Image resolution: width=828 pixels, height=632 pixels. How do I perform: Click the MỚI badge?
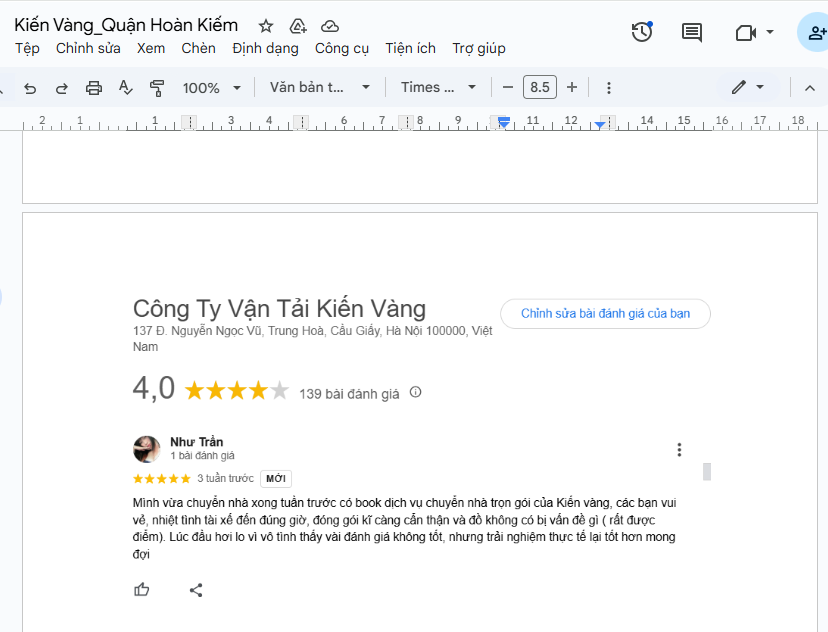point(276,478)
